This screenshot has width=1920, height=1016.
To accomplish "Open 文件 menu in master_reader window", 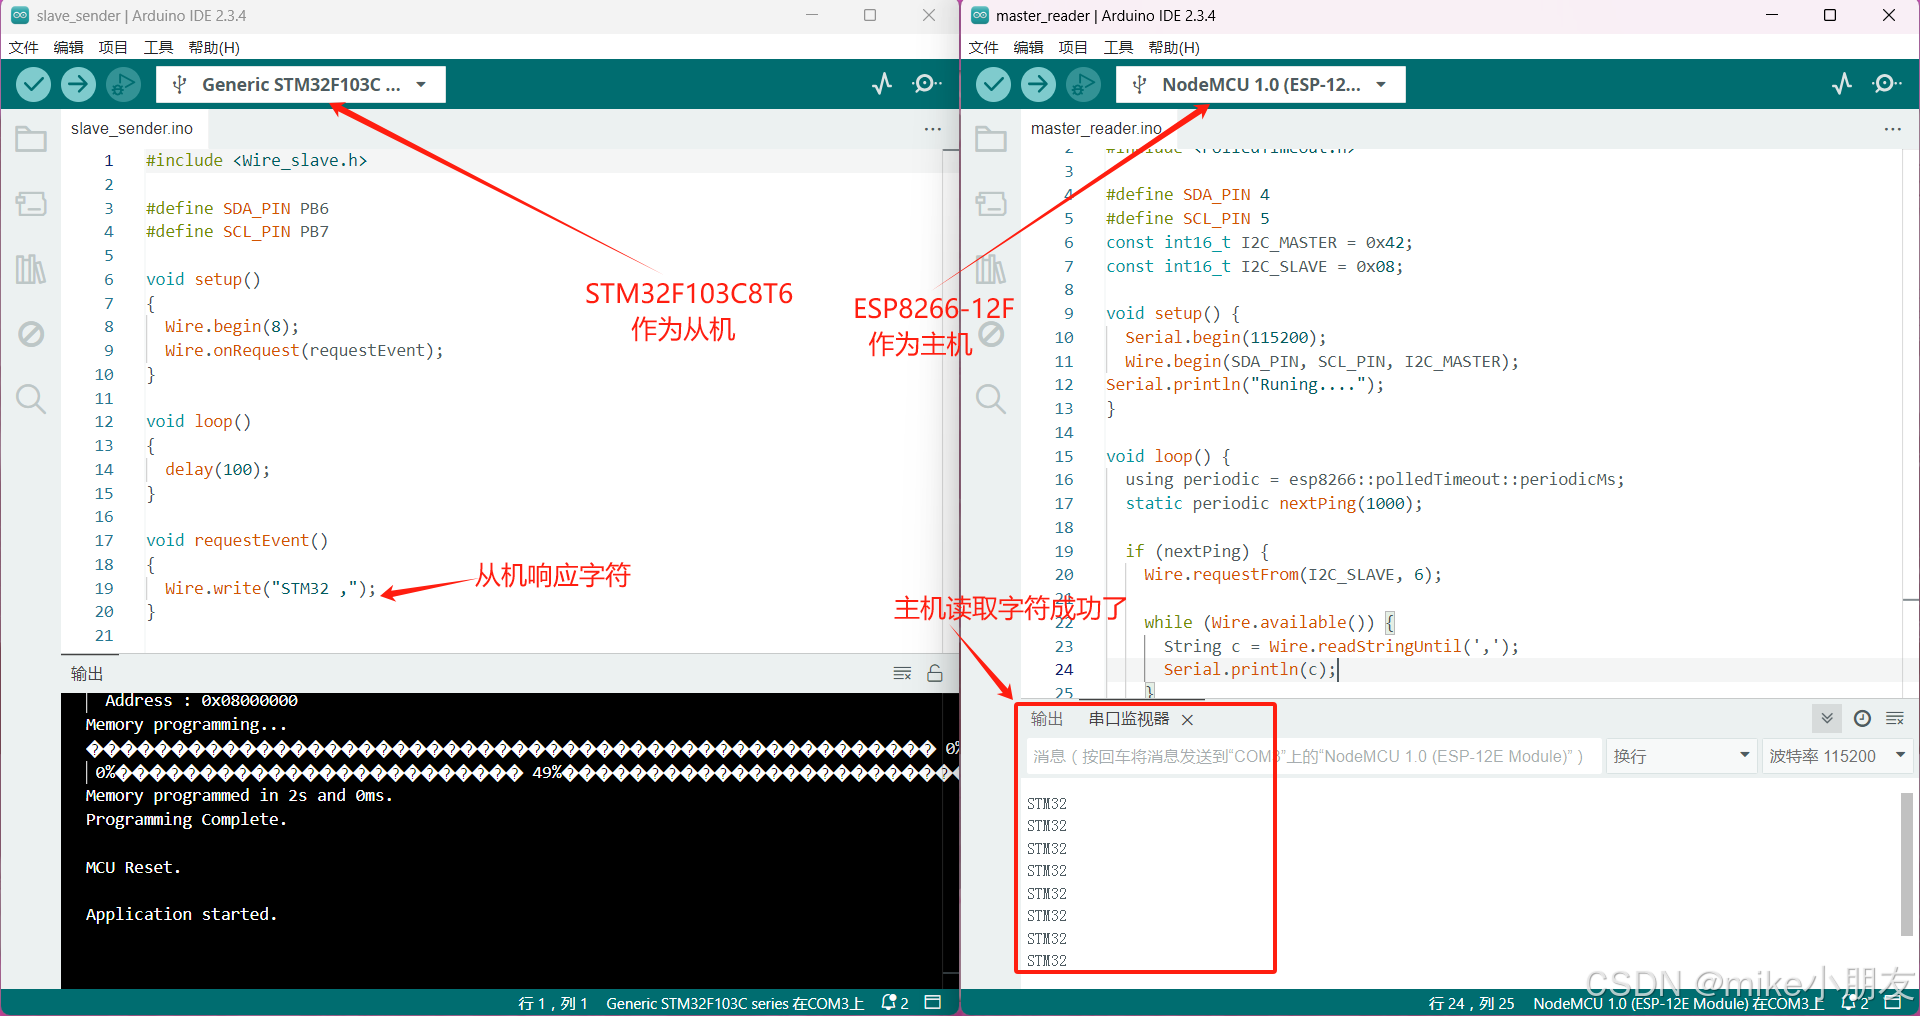I will (x=984, y=47).
